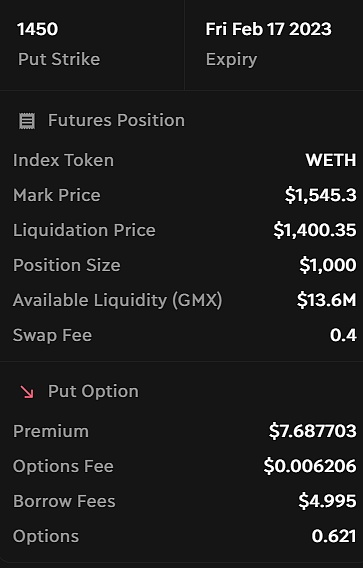This screenshot has width=363, height=568.
Task: Click the red Put Option arrow icon
Action: pyautogui.click(x=27, y=392)
